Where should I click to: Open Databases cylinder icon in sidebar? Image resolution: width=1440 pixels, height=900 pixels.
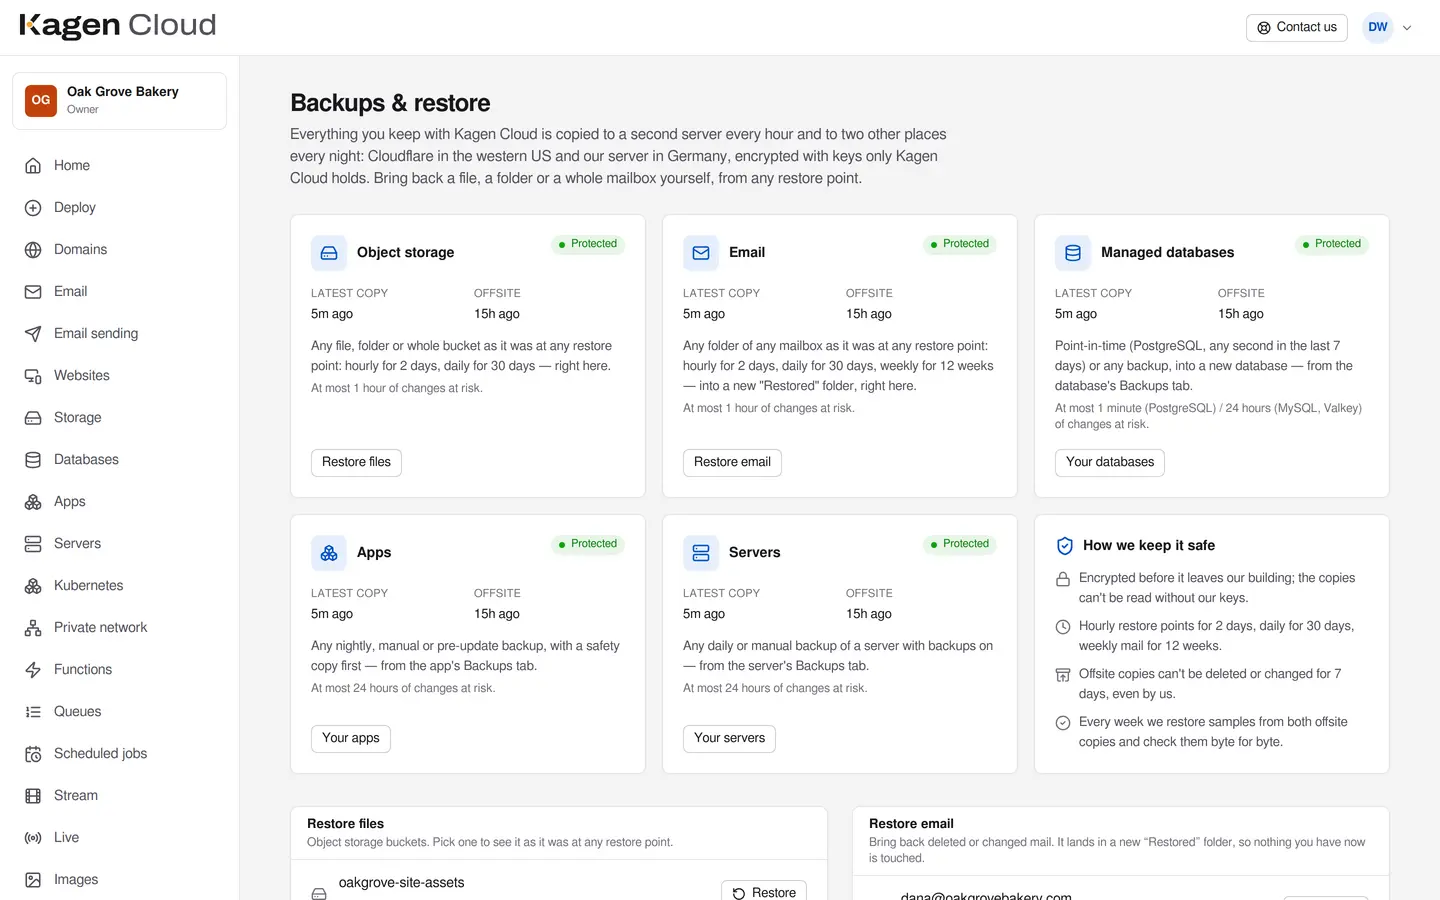click(x=33, y=460)
